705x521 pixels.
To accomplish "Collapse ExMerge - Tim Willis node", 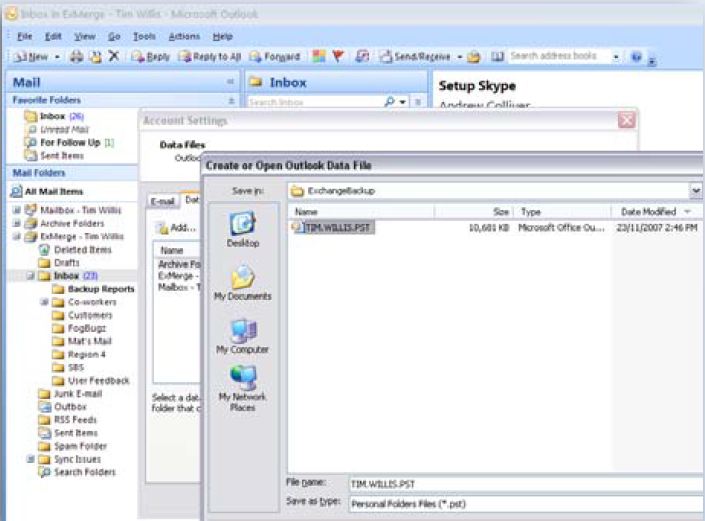I will [x=17, y=236].
